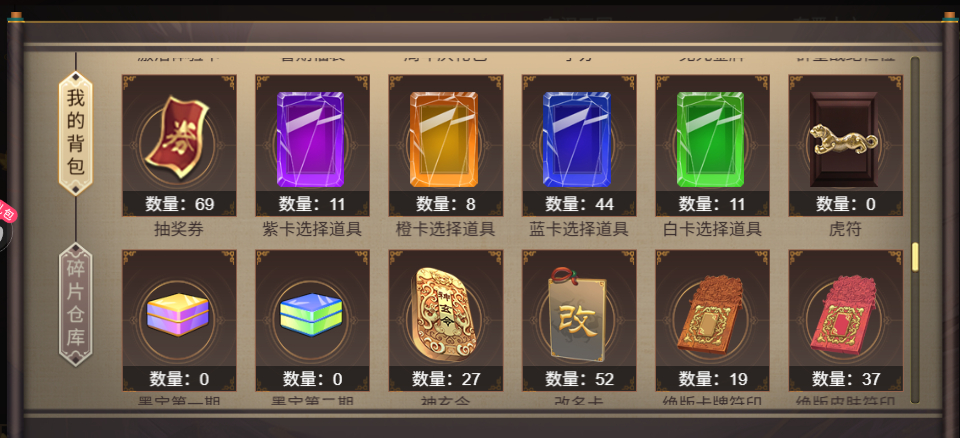The image size is (960, 438).
Task: Click the 改 rename card icon
Action: point(577,314)
